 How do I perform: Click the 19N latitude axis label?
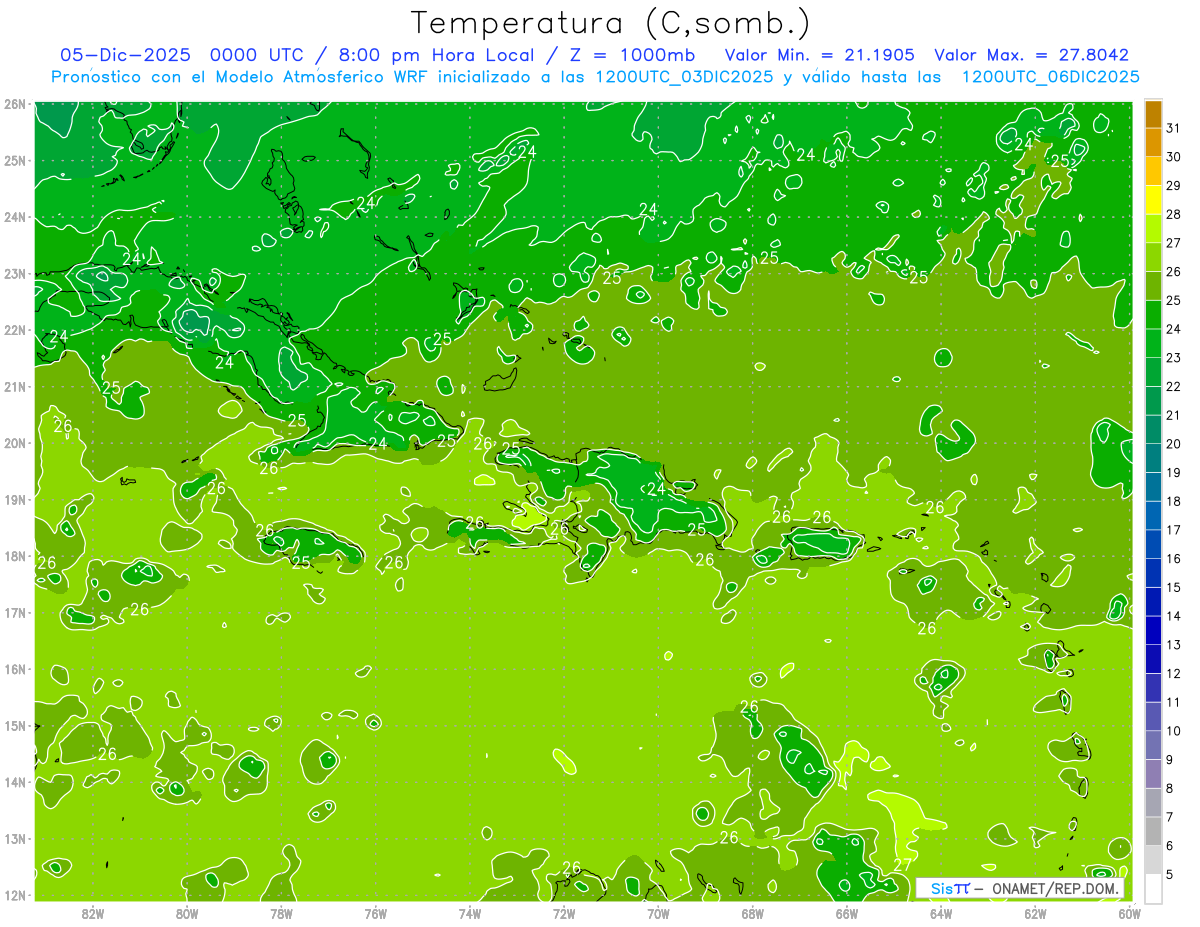pos(15,499)
